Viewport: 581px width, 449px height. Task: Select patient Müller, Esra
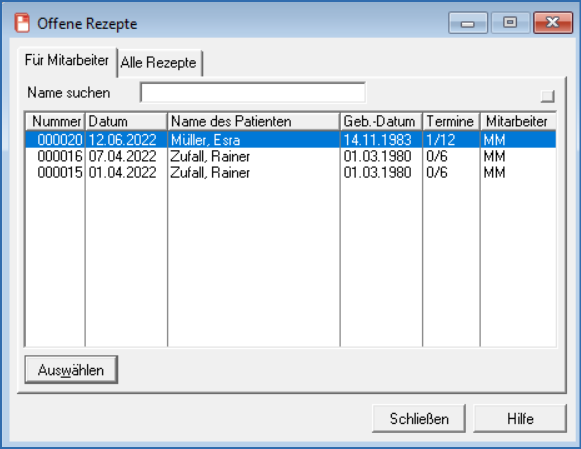click(x=205, y=140)
